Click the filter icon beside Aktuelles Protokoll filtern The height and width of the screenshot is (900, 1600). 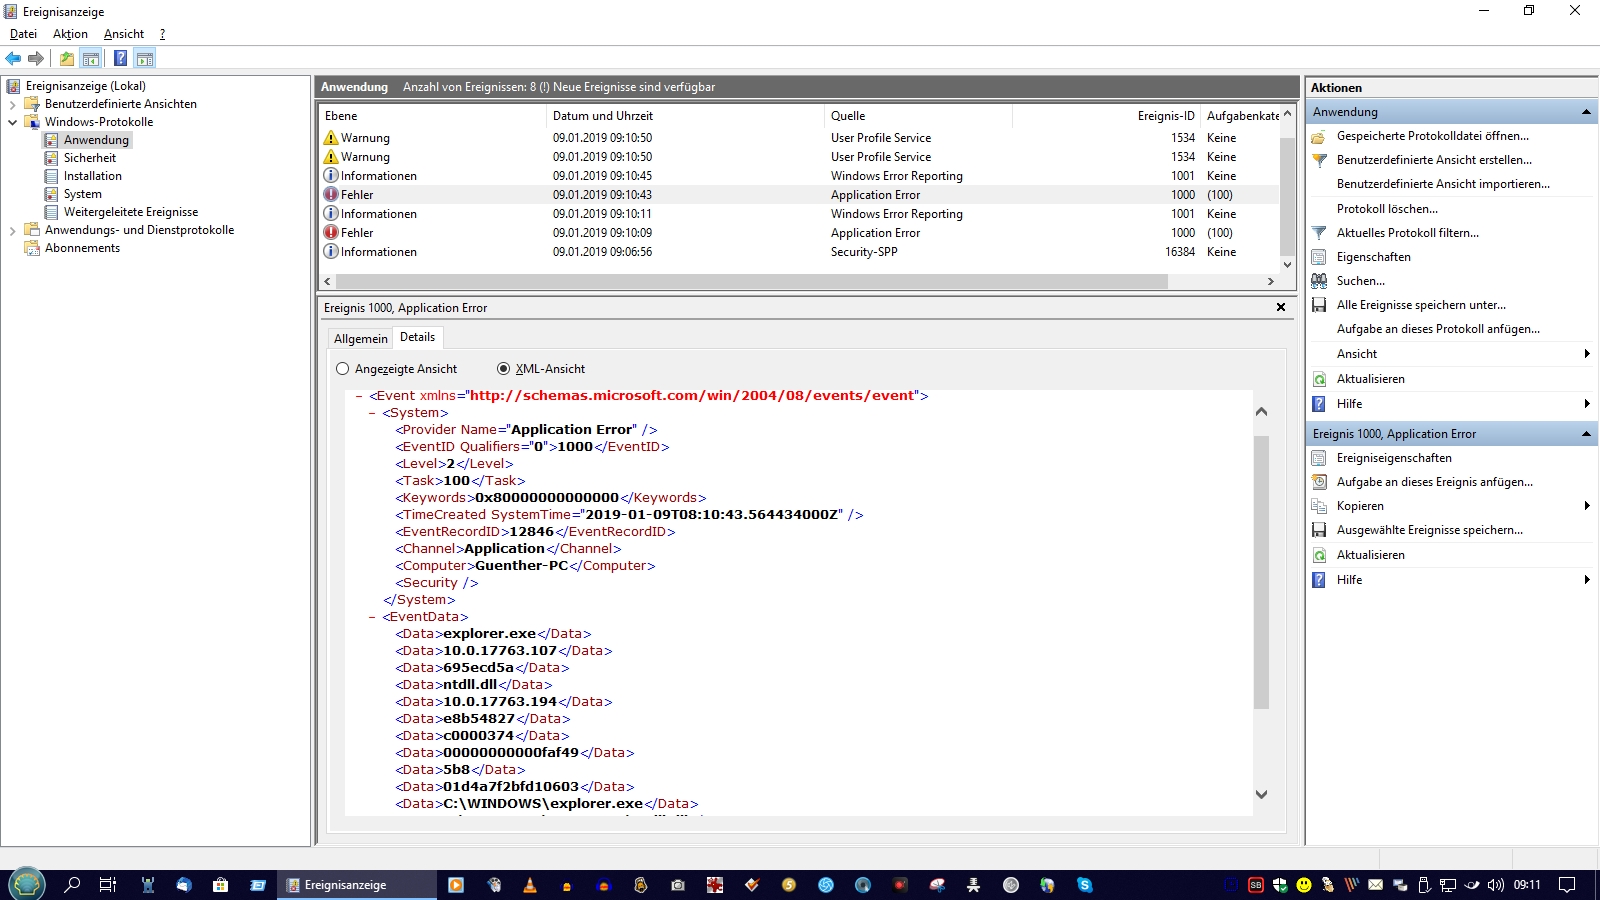(1319, 233)
